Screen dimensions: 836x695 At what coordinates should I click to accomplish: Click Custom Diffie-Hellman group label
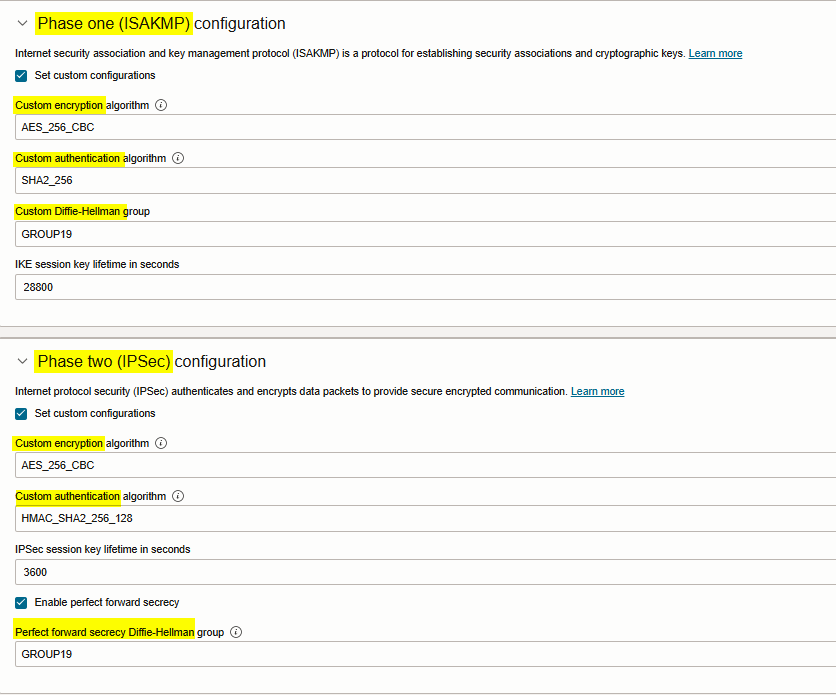click(x=82, y=212)
